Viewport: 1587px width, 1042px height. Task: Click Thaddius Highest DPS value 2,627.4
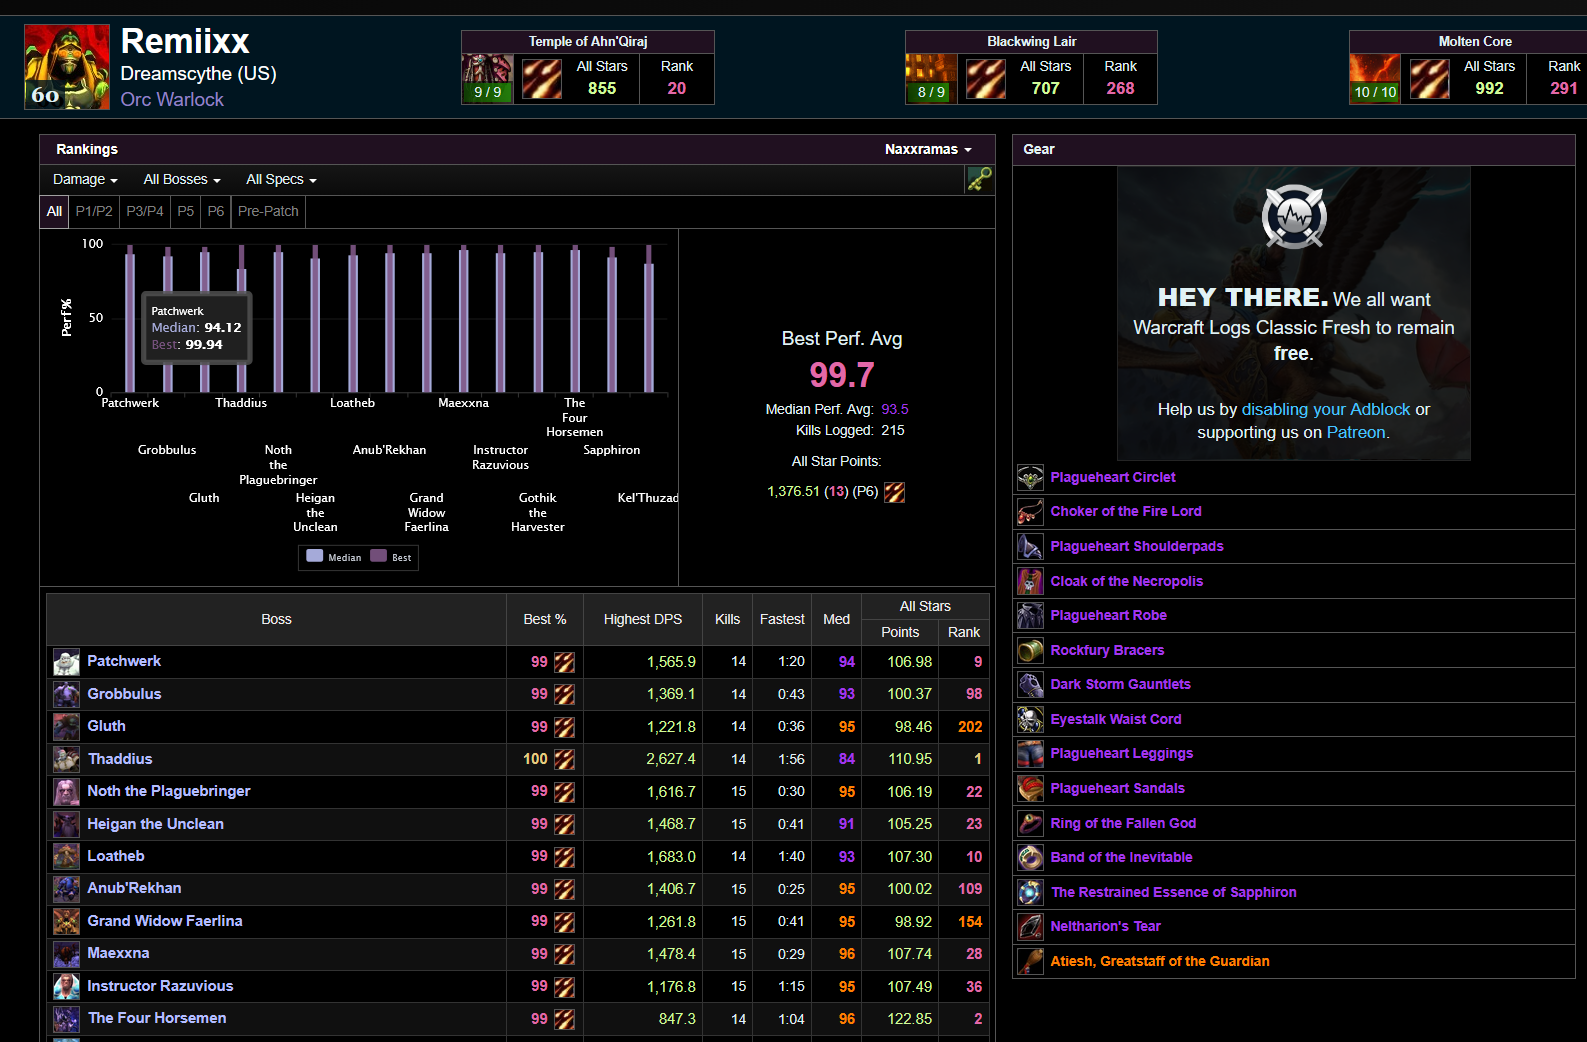coord(671,759)
